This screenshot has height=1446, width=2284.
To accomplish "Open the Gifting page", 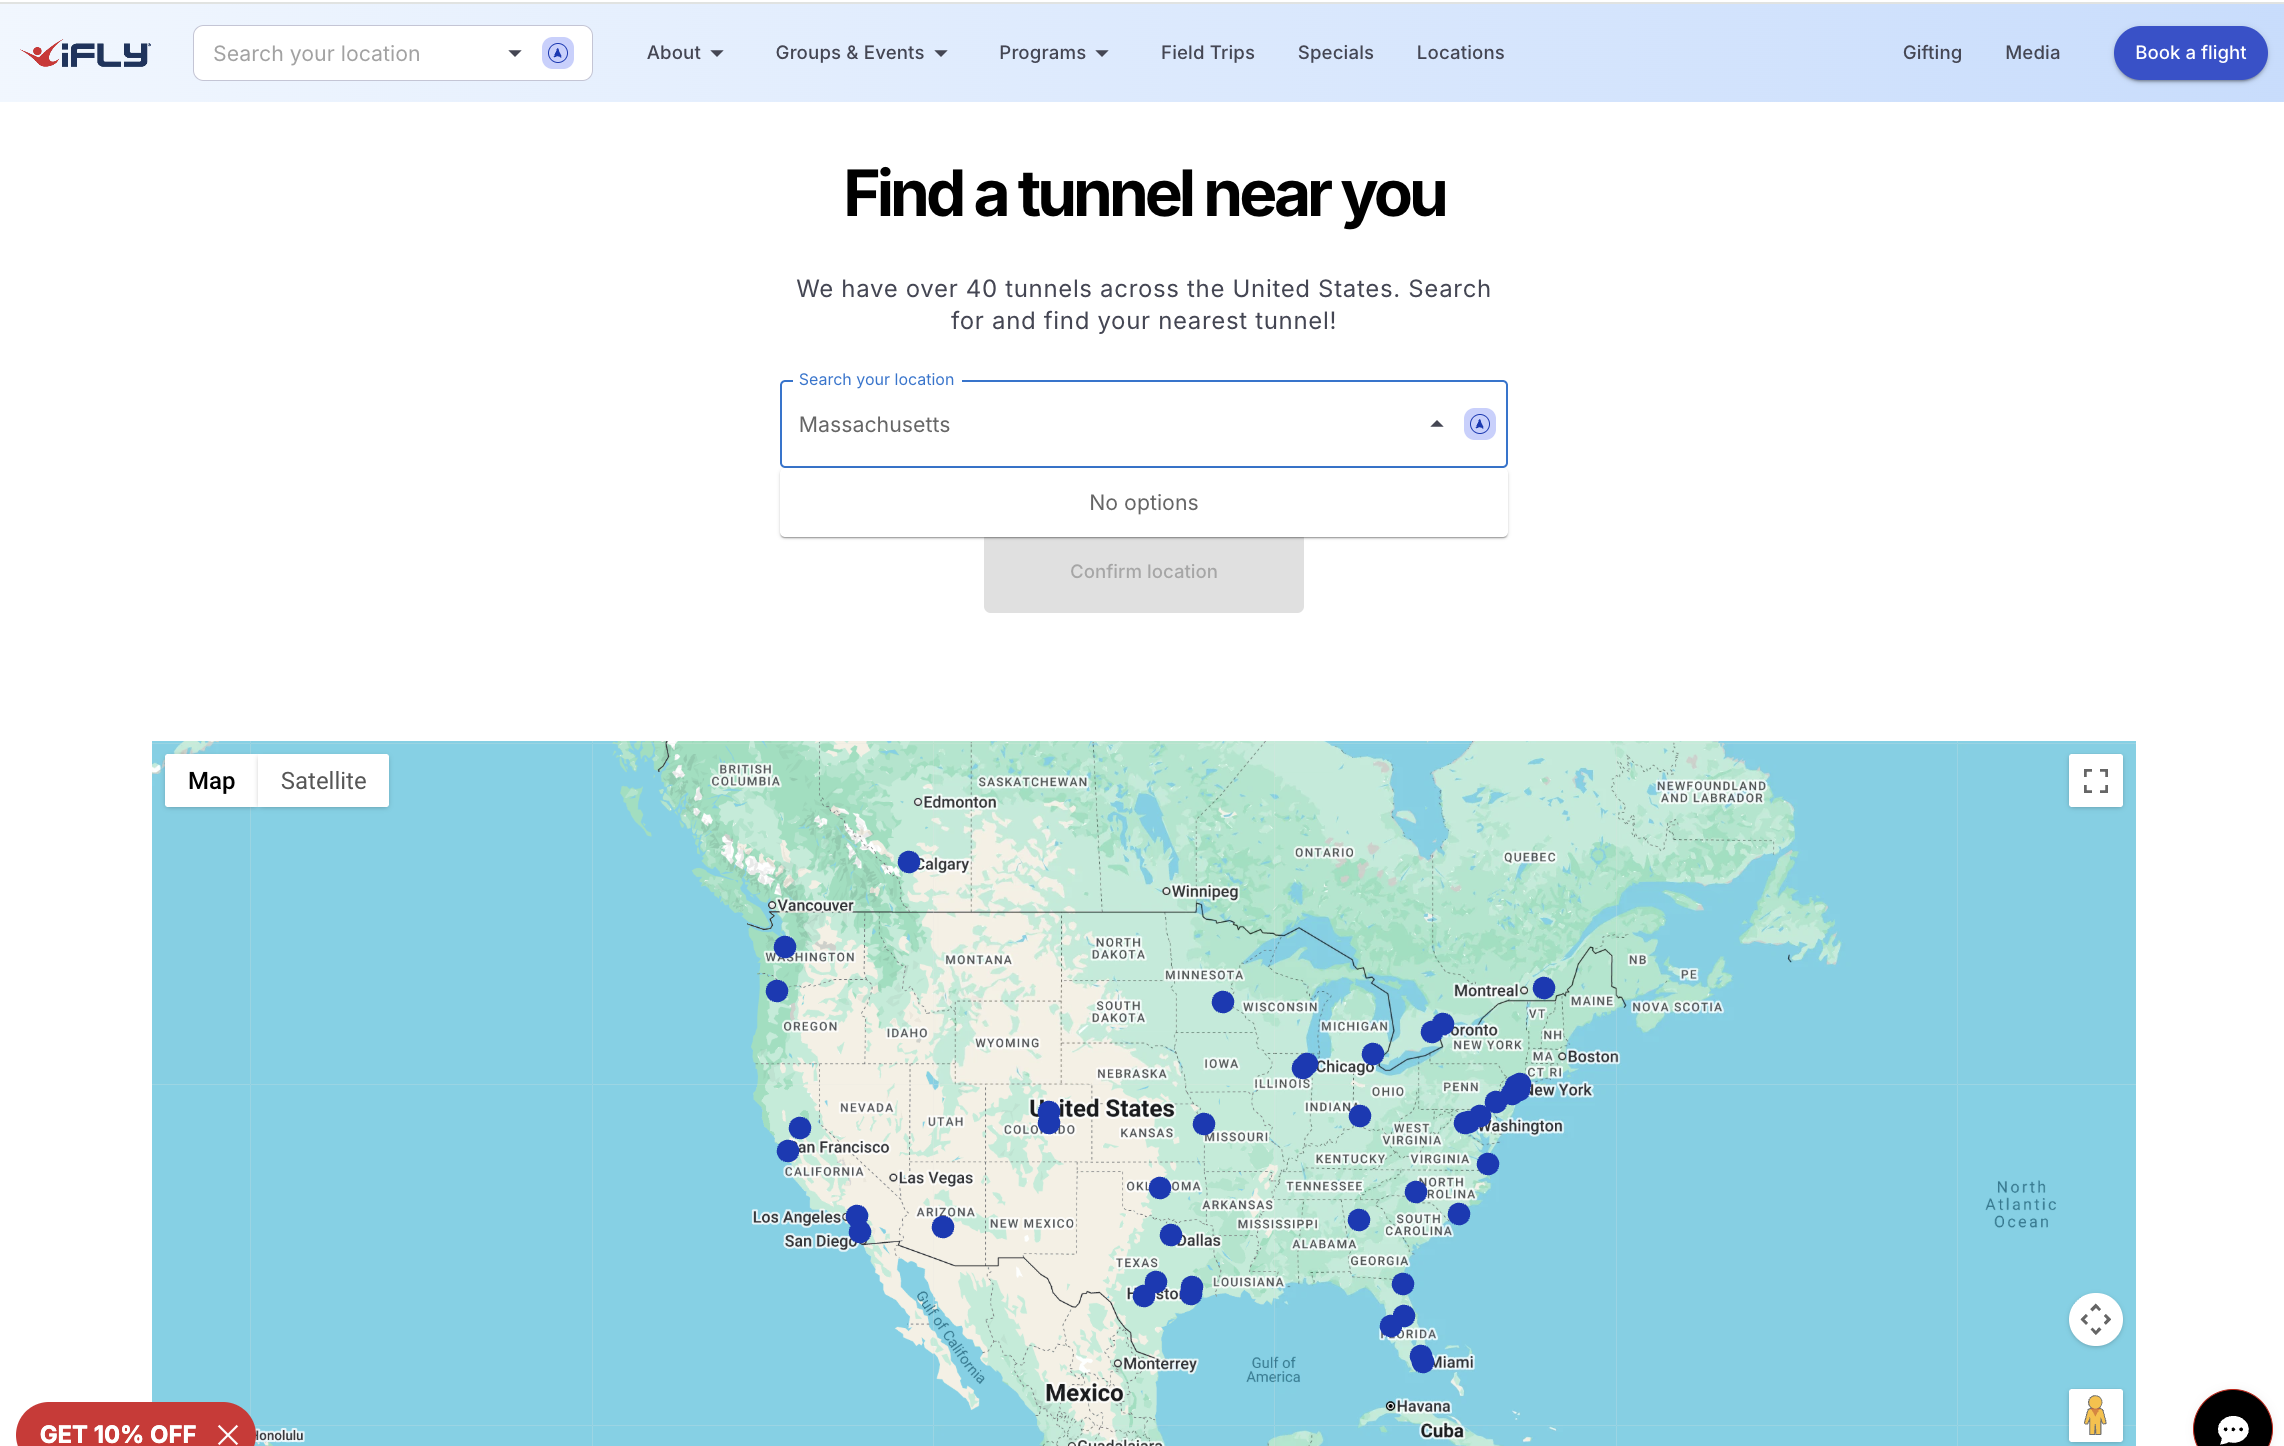I will 1931,53.
